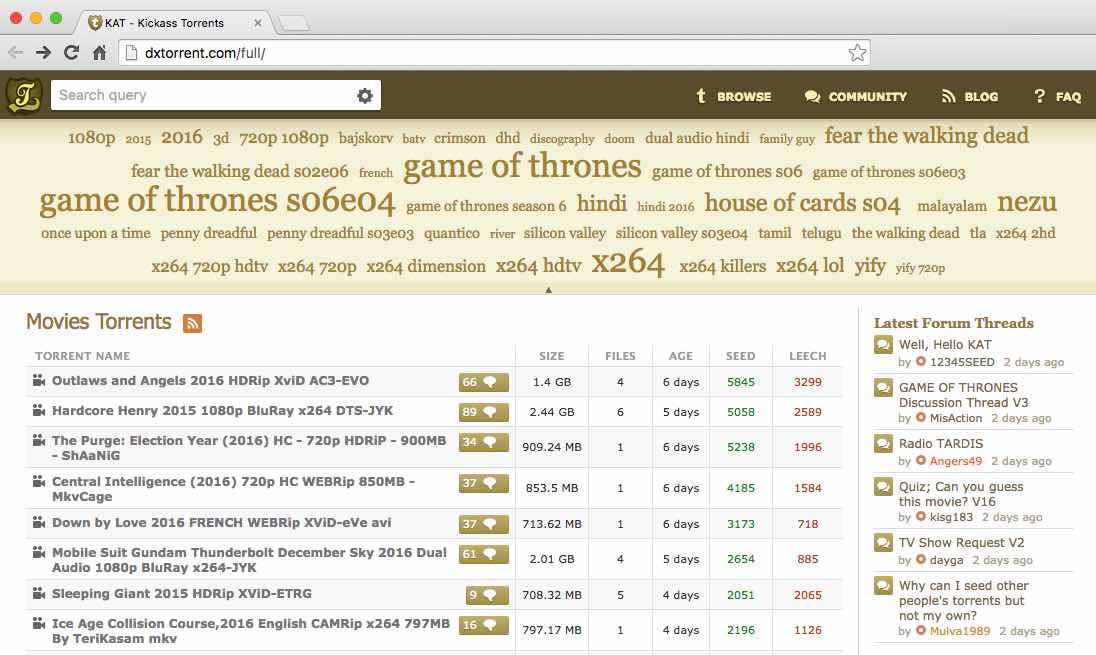Click movie icon beside Hardcore Henry
Screen dimensions: 1096x655
pos(38,411)
